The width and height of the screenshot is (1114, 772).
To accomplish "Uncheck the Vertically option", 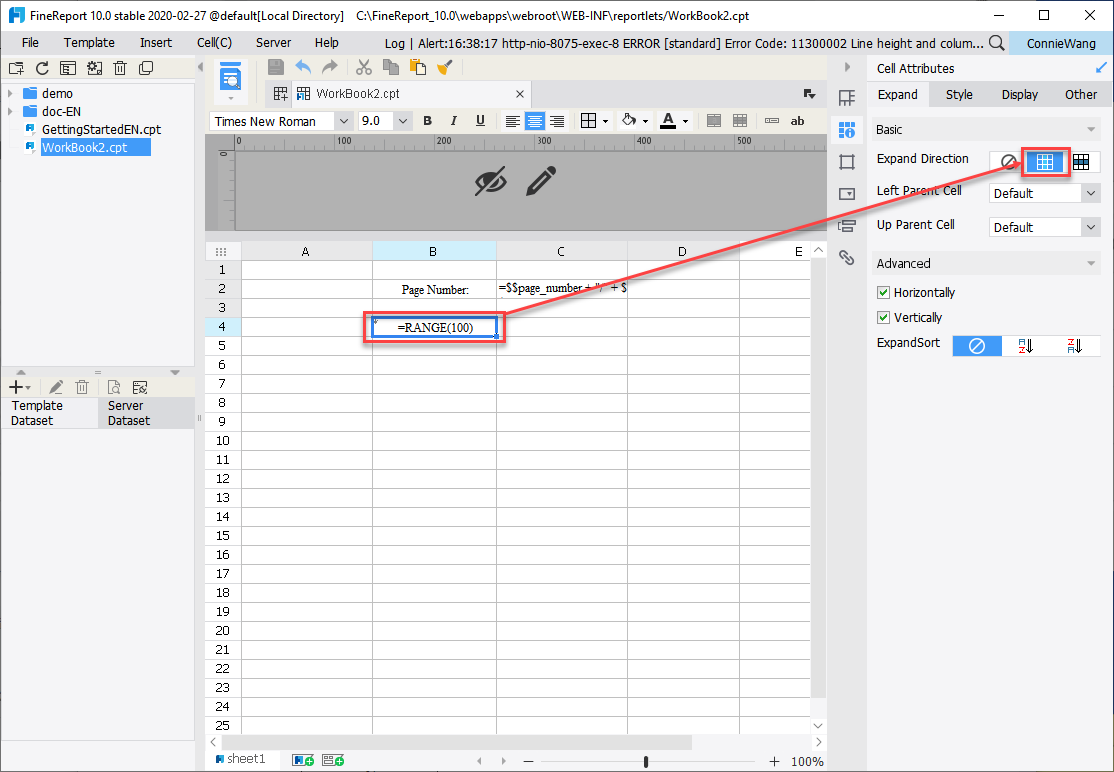I will (x=884, y=317).
